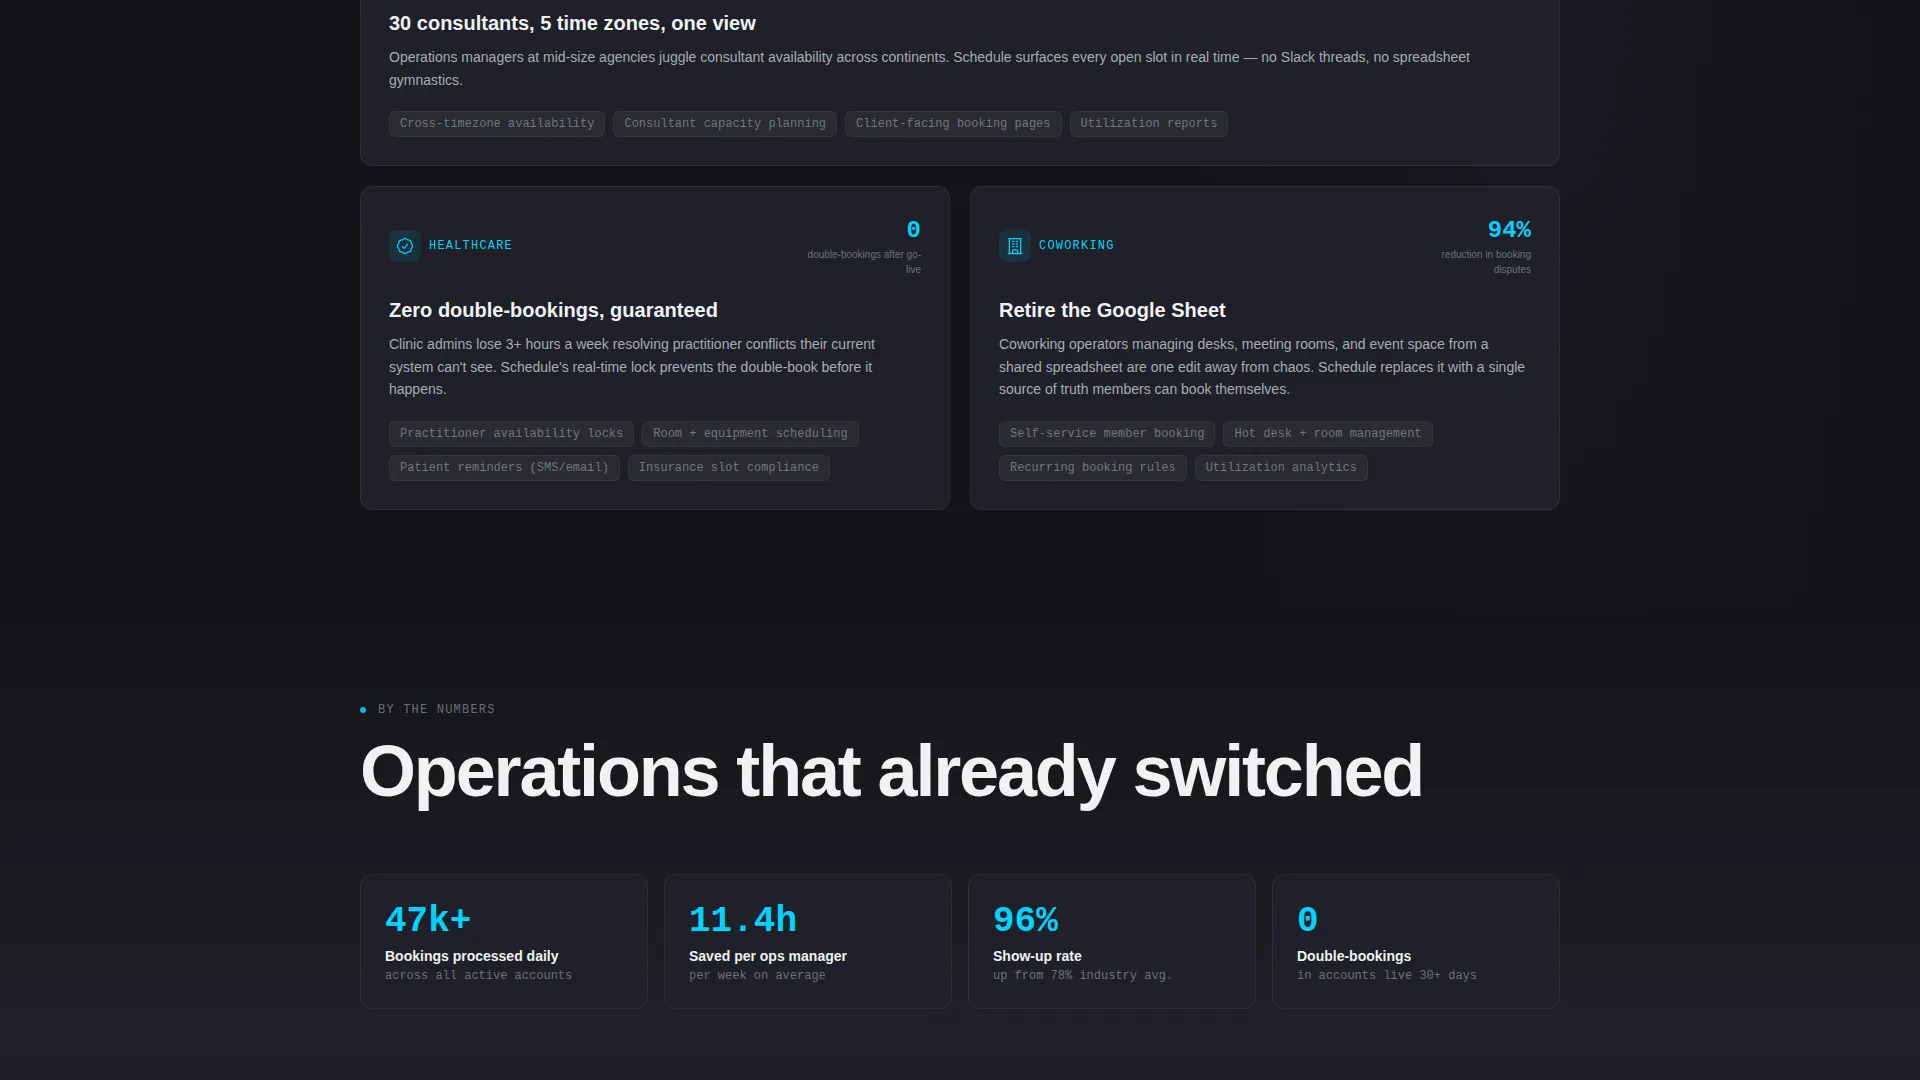This screenshot has height=1080, width=1920.
Task: Click the Recurring booking rules tag
Action: (1093, 468)
